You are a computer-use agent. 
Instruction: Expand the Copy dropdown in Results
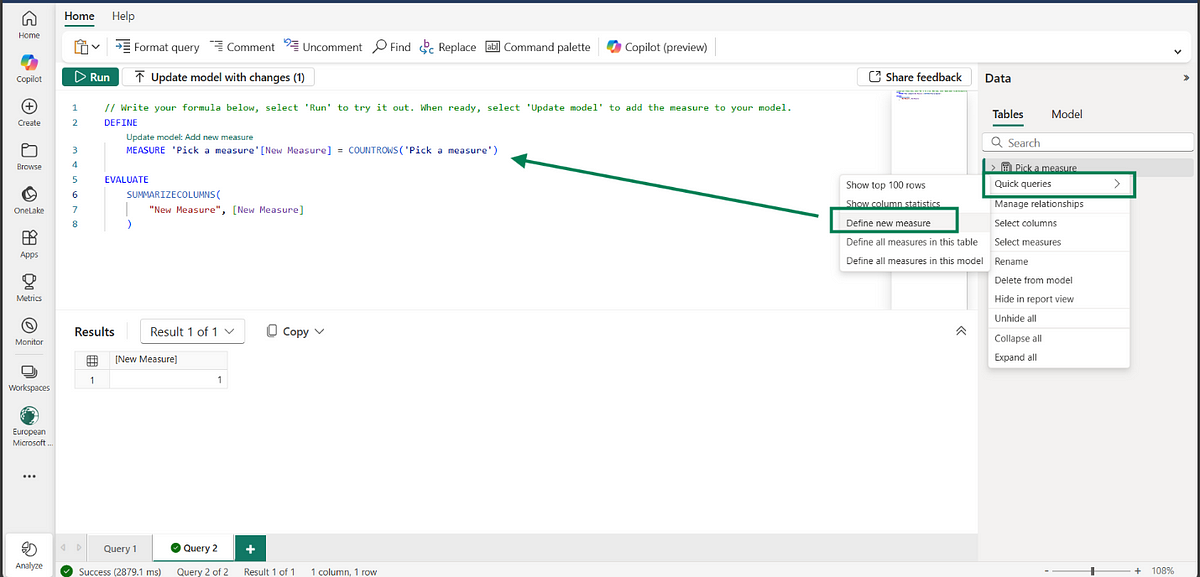point(296,331)
